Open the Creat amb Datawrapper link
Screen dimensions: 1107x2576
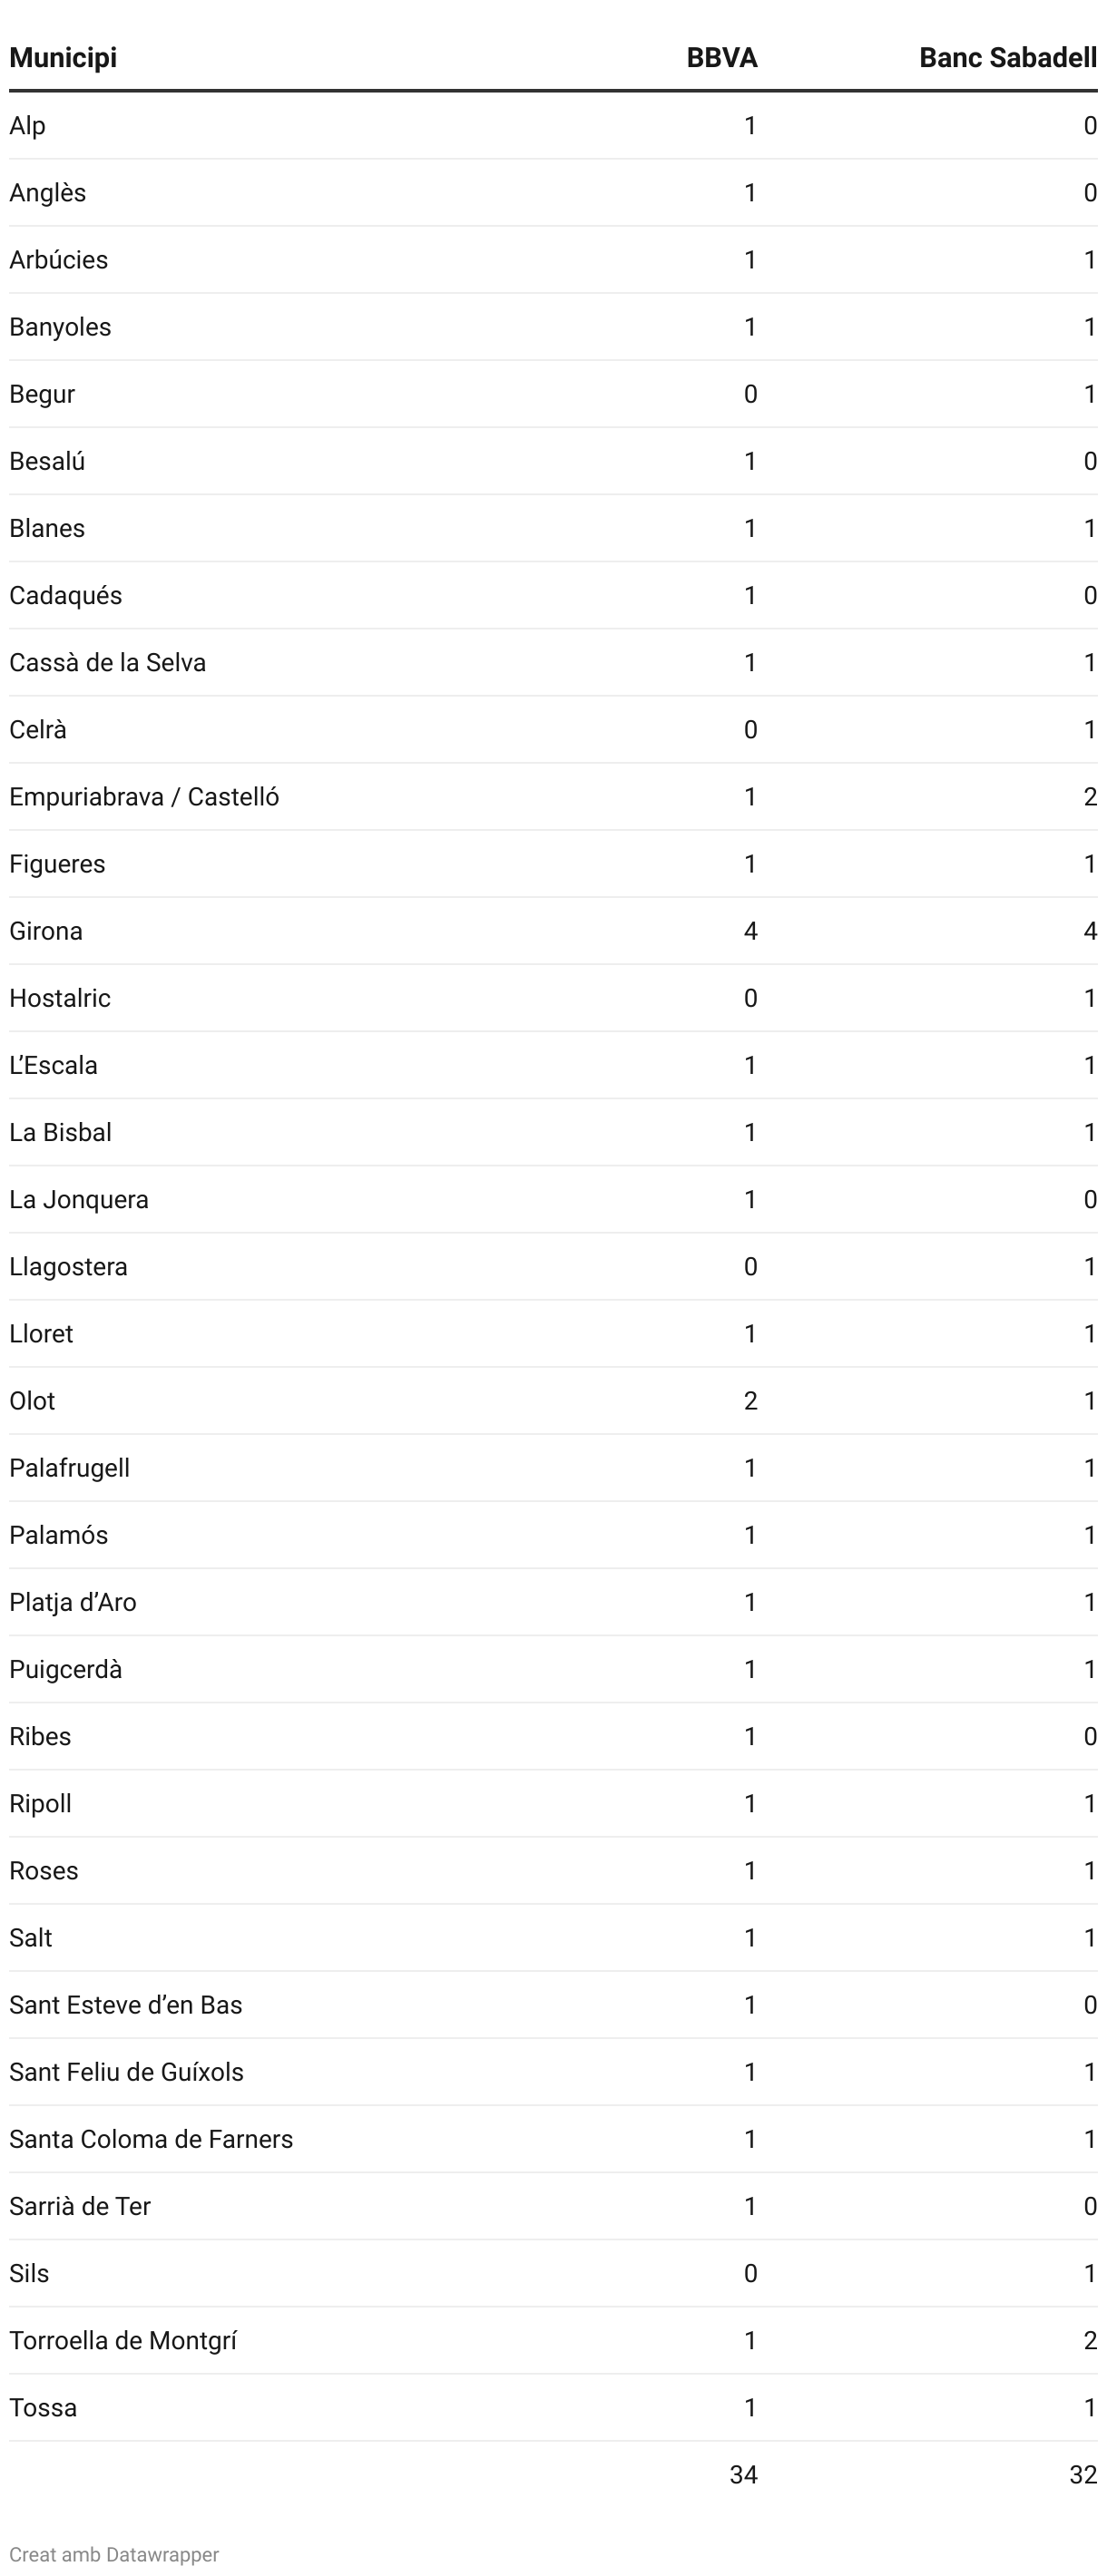pyautogui.click(x=114, y=2554)
